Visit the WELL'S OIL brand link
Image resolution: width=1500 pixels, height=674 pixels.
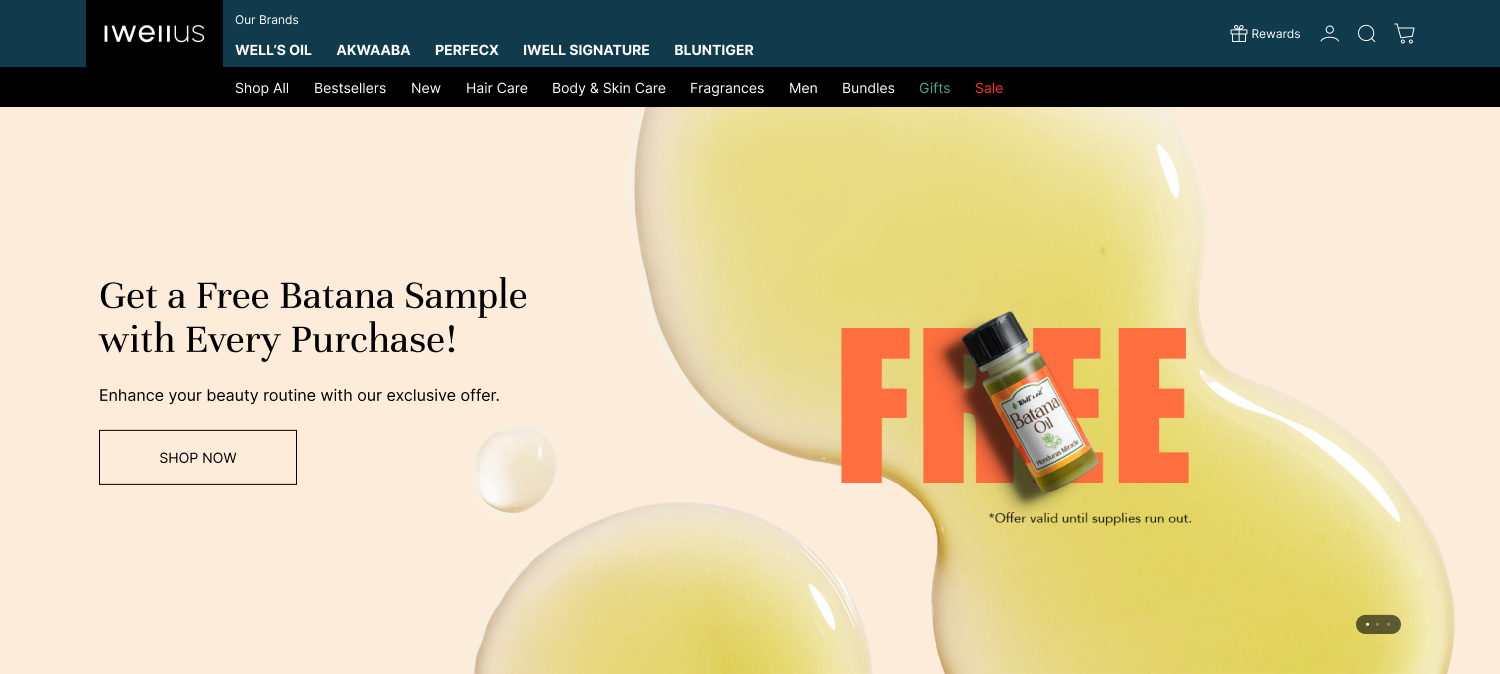273,50
